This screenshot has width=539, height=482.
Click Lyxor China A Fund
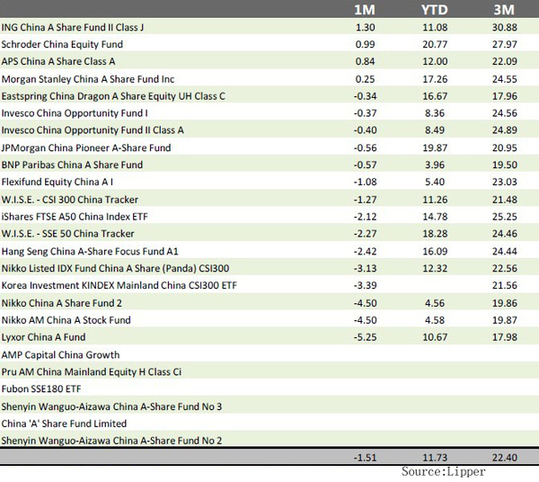pos(43,337)
